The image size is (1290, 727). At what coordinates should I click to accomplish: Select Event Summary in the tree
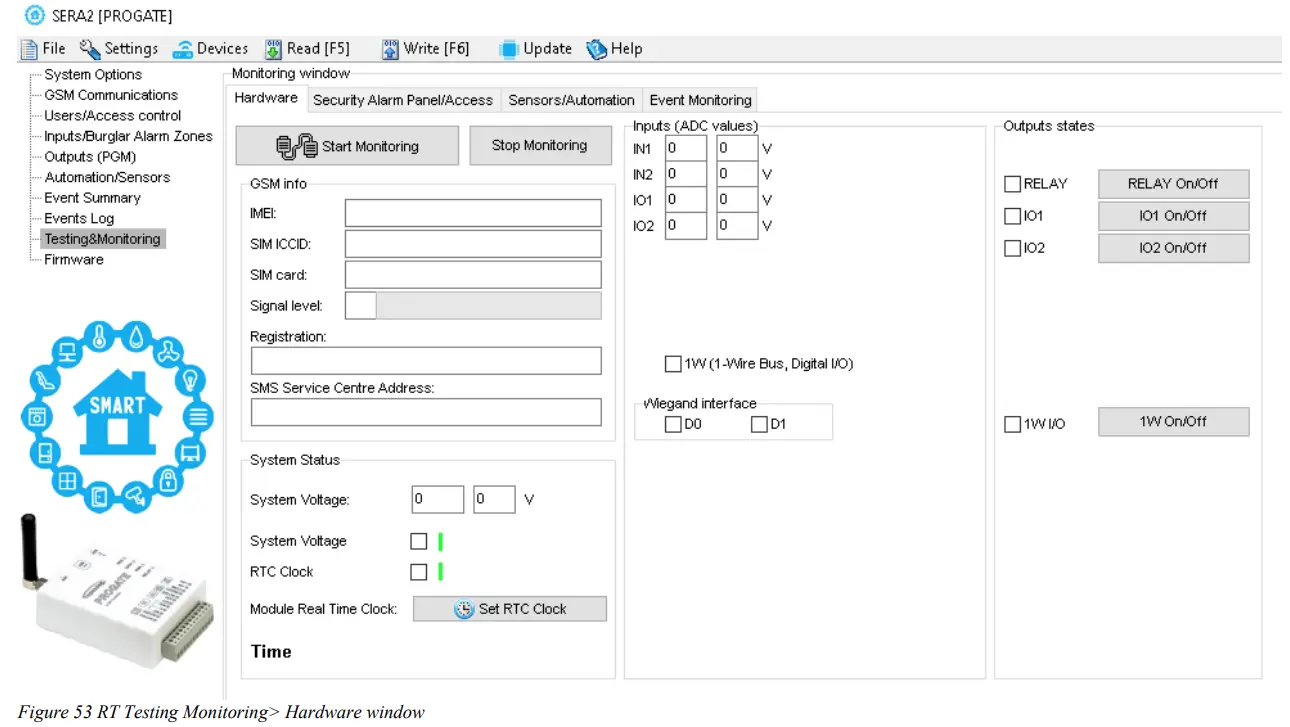(x=92, y=198)
